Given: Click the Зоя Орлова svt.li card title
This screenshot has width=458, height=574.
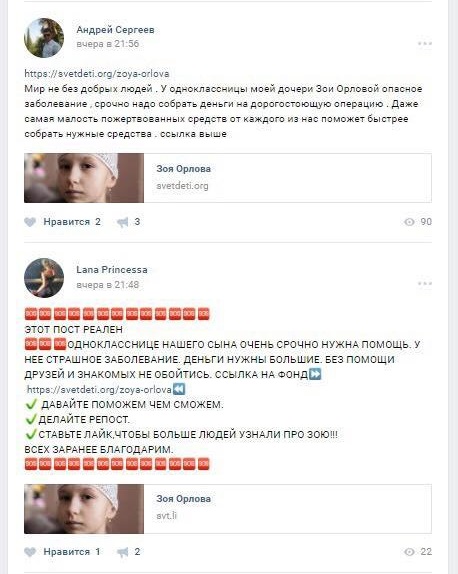Looking at the screenshot, I should (183, 499).
